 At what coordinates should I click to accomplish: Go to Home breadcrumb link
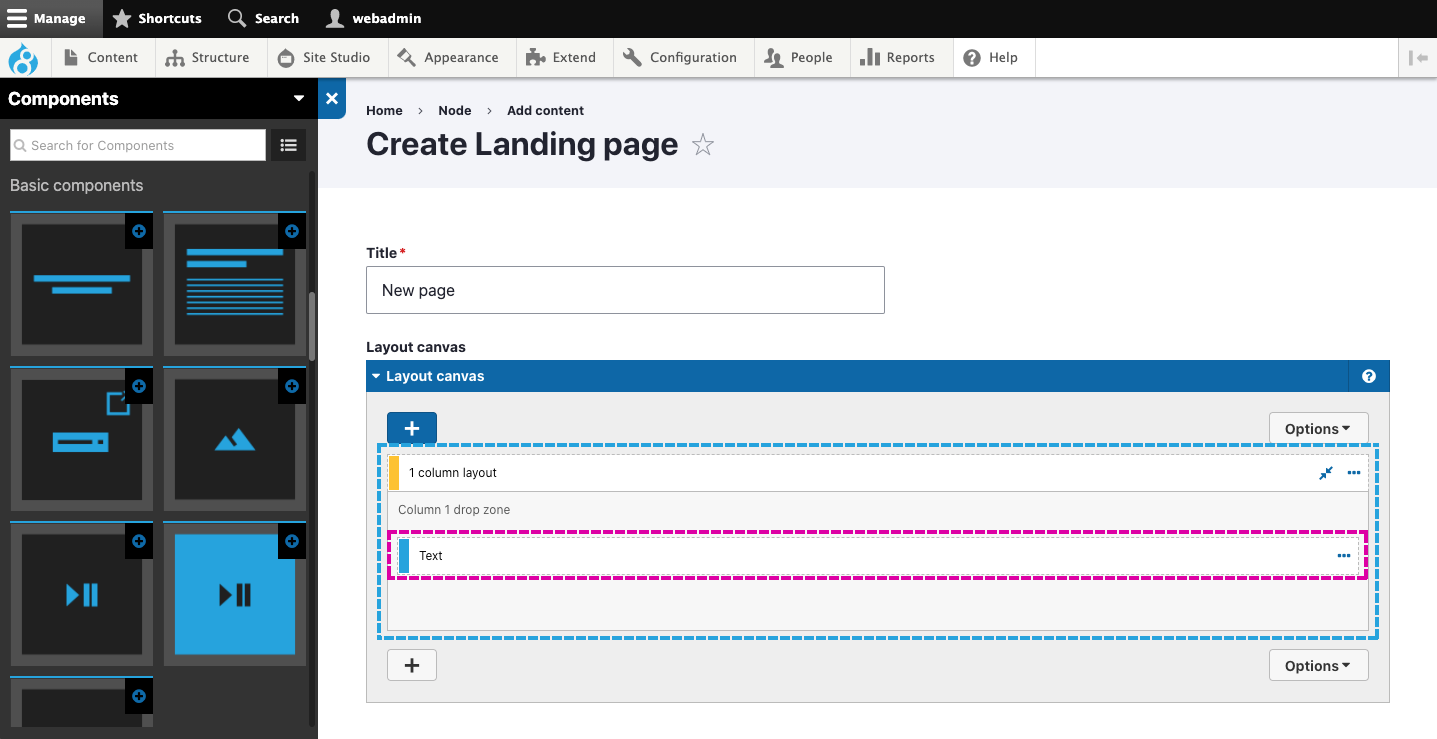click(x=384, y=110)
